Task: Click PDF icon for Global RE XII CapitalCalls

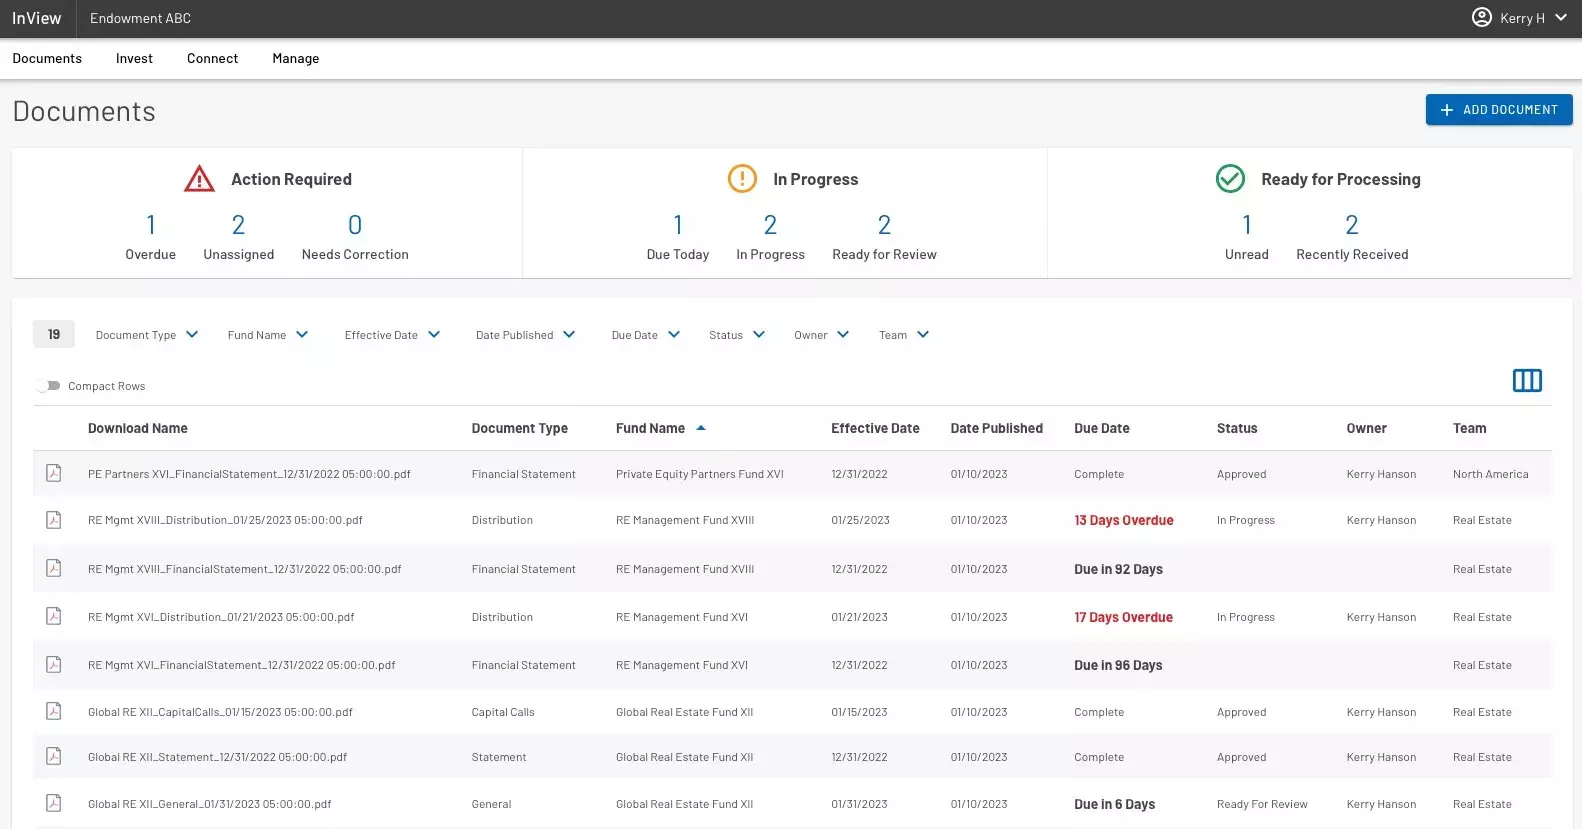Action: [x=54, y=711]
